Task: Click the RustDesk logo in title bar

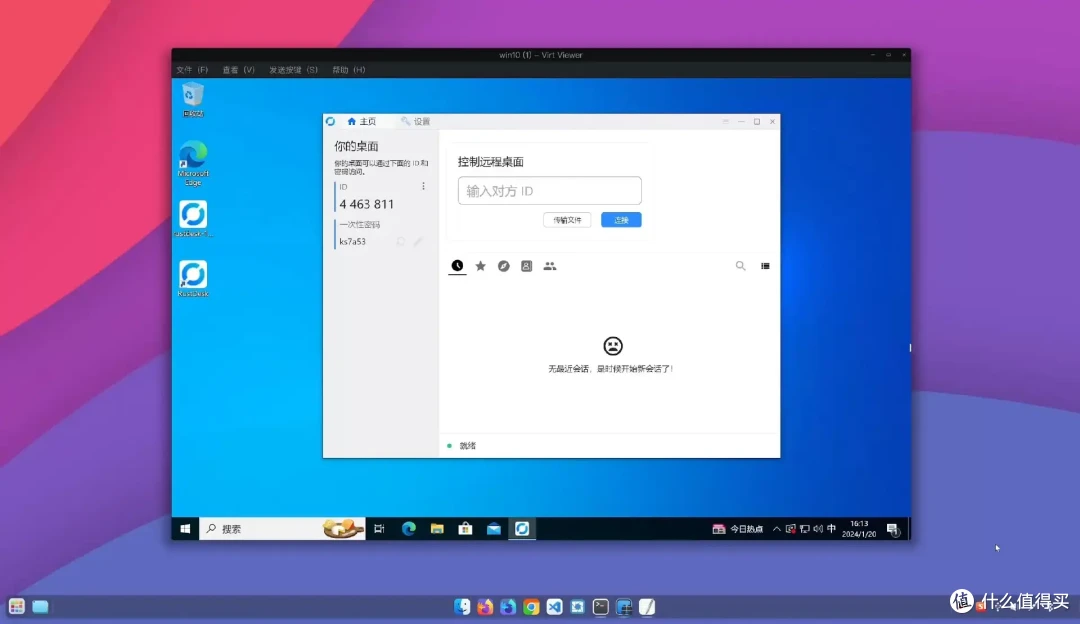Action: click(x=331, y=121)
